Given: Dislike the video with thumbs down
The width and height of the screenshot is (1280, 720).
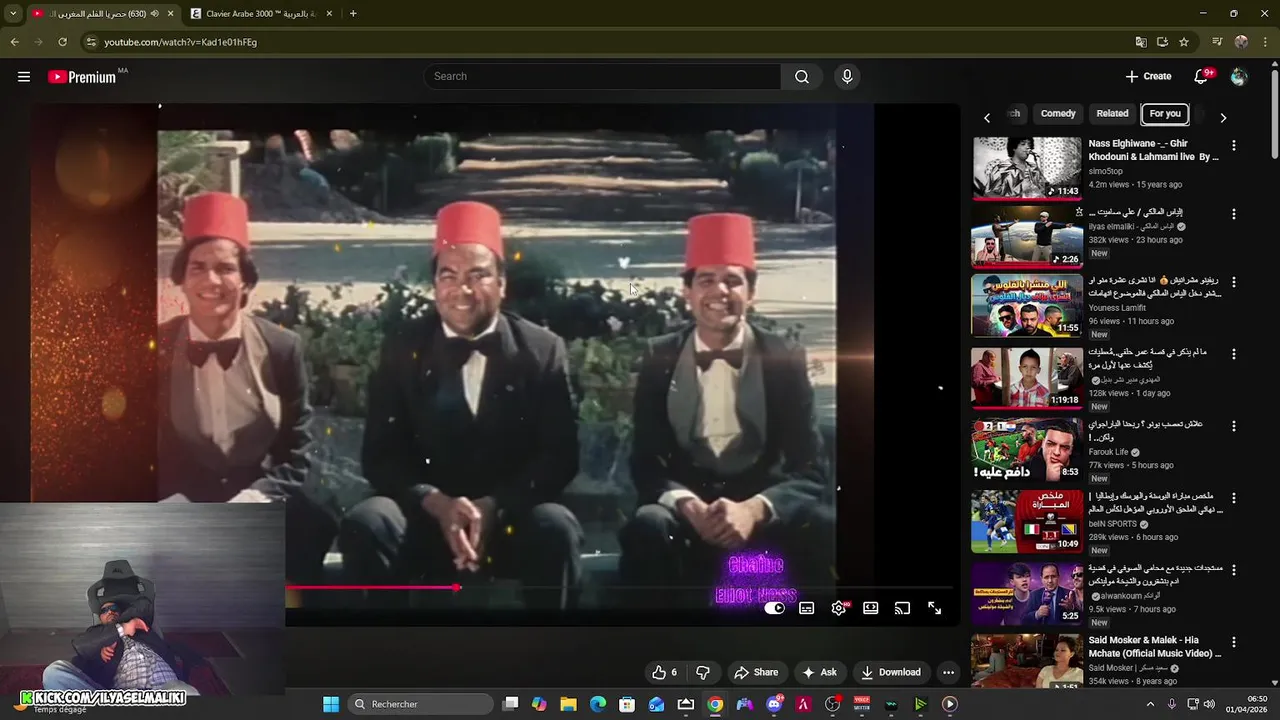Looking at the screenshot, I should [703, 672].
